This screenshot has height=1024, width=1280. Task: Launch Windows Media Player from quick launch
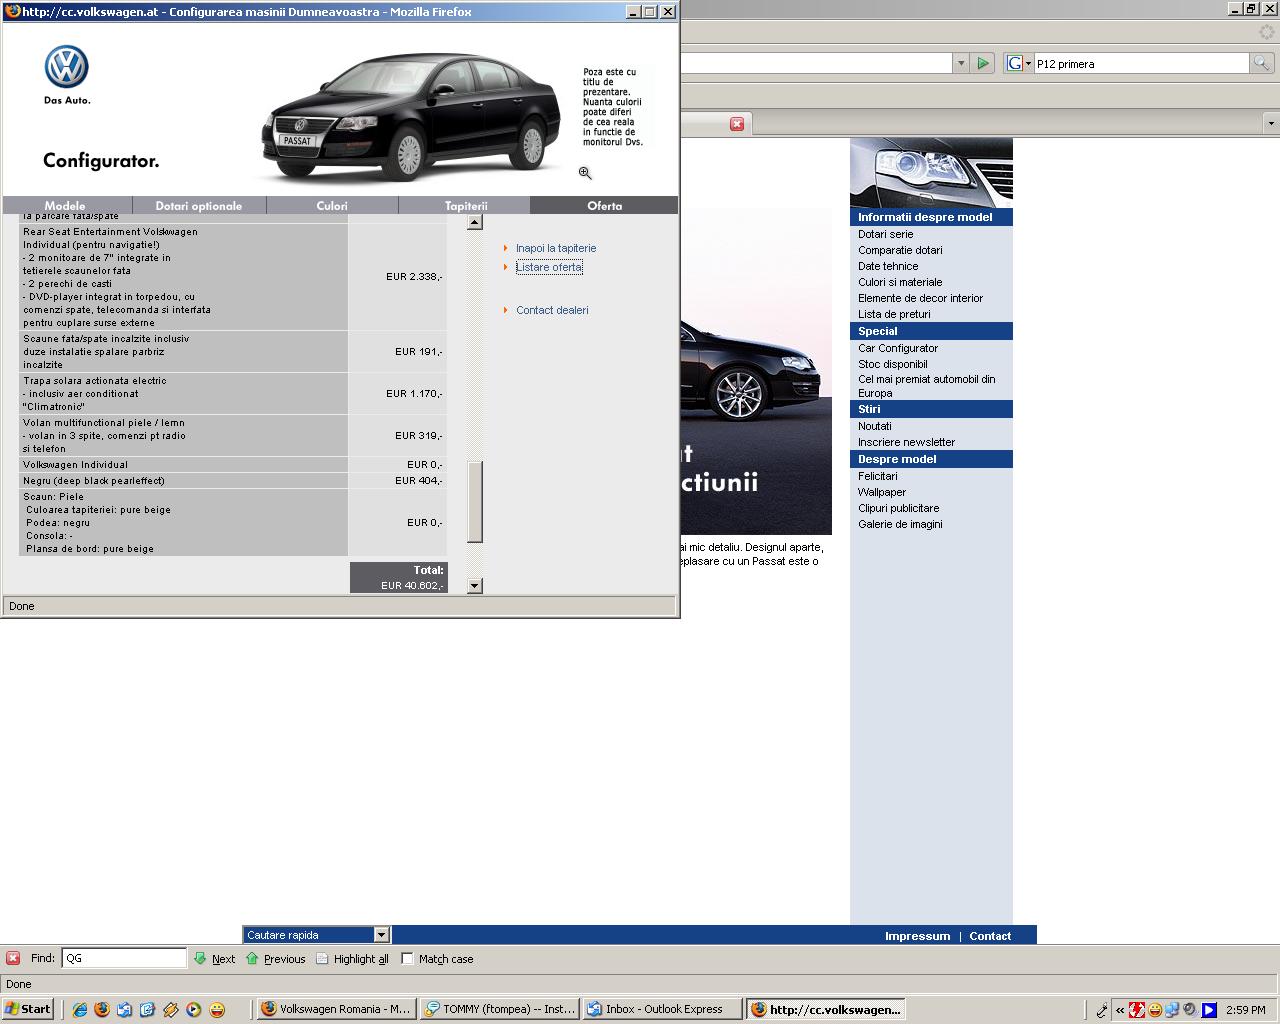[x=194, y=1009]
